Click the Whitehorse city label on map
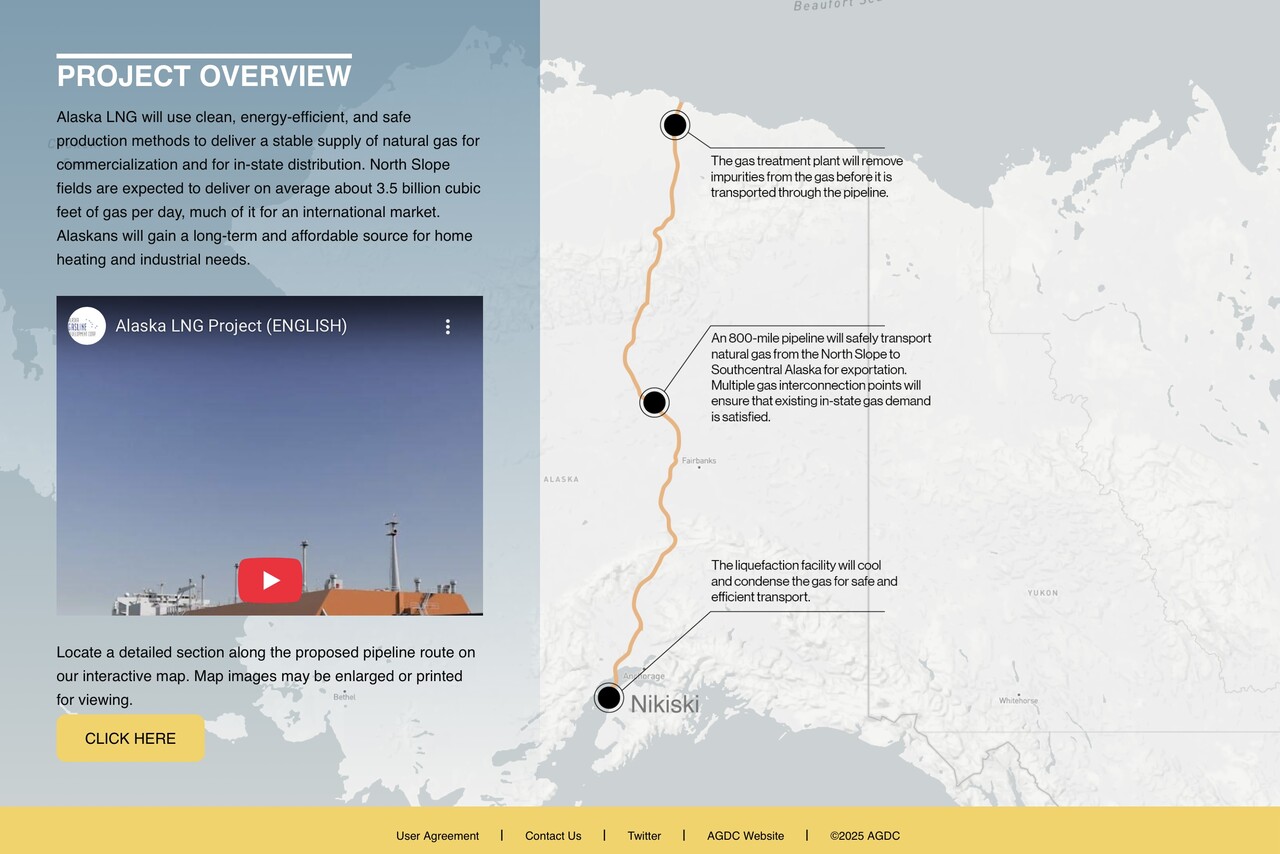Viewport: 1280px width, 854px height. 1018,701
